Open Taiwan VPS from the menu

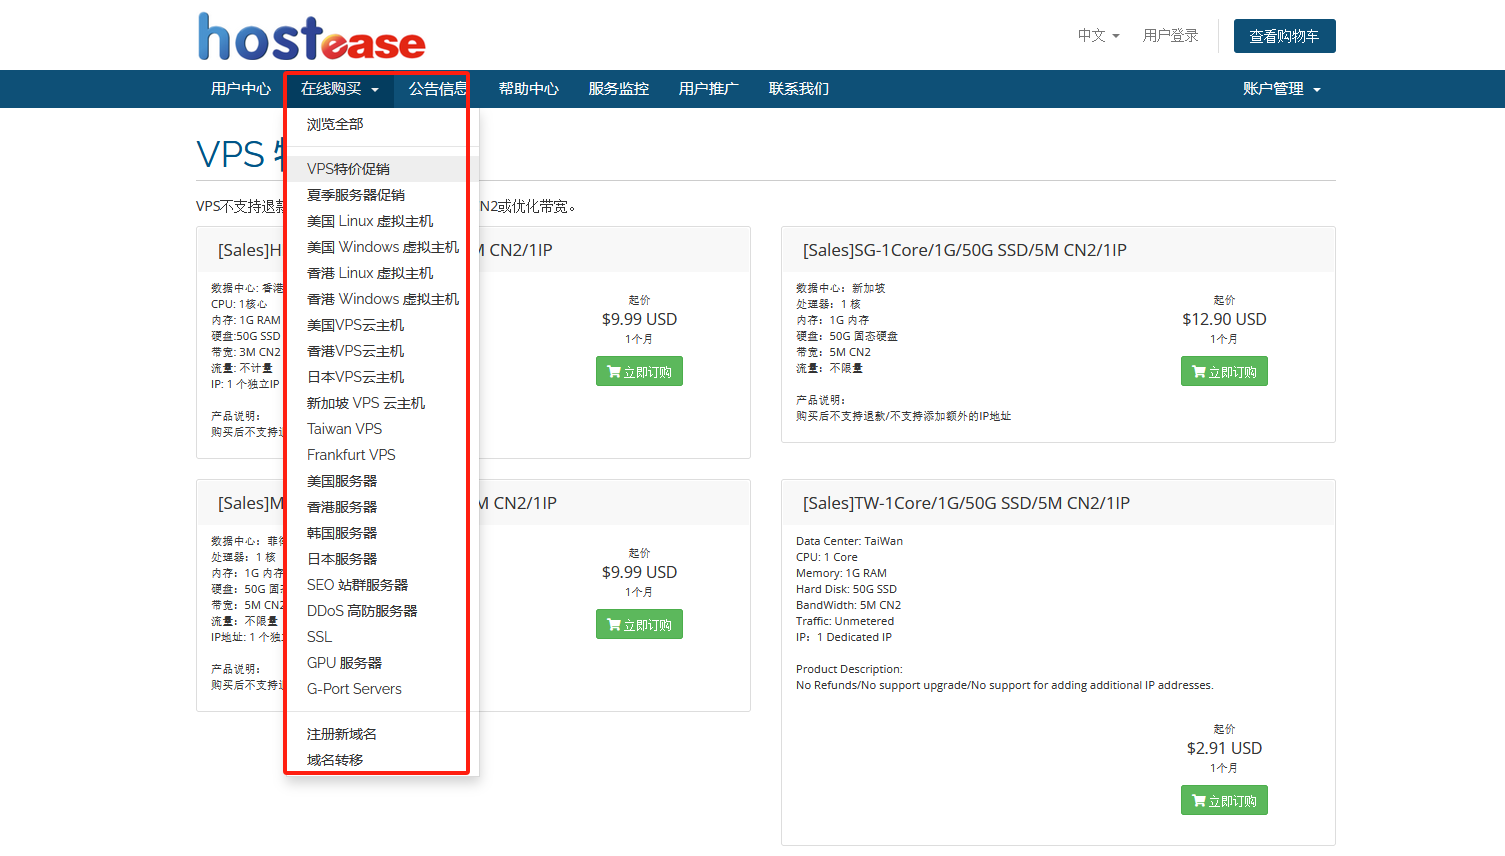[x=382, y=429]
